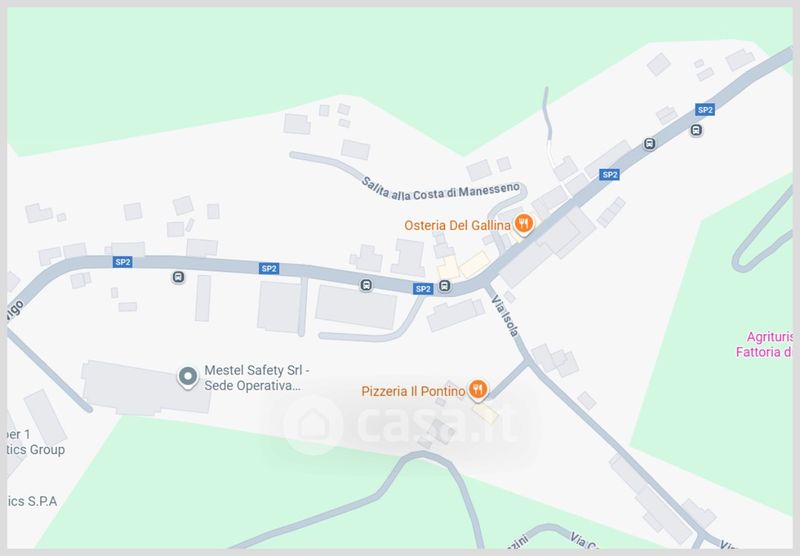Viewport: 800px width, 556px height.
Task: Click the bus stop left of the upper-right SP2 shield
Action: (x=649, y=143)
